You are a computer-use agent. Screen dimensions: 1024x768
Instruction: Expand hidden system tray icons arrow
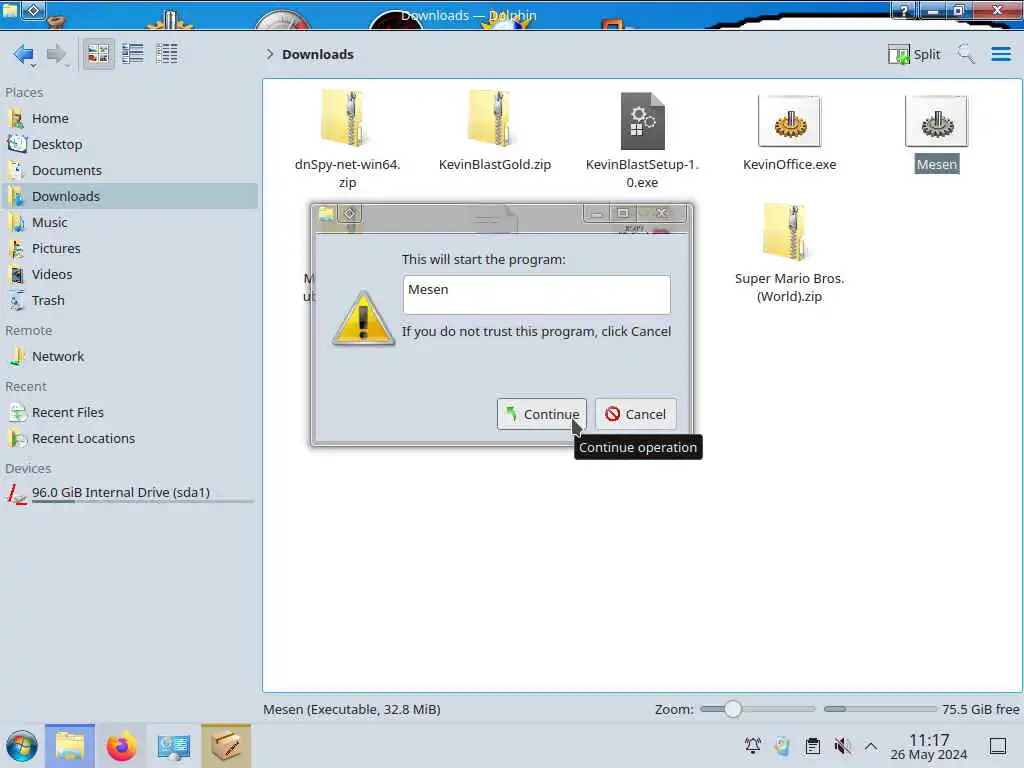point(871,746)
